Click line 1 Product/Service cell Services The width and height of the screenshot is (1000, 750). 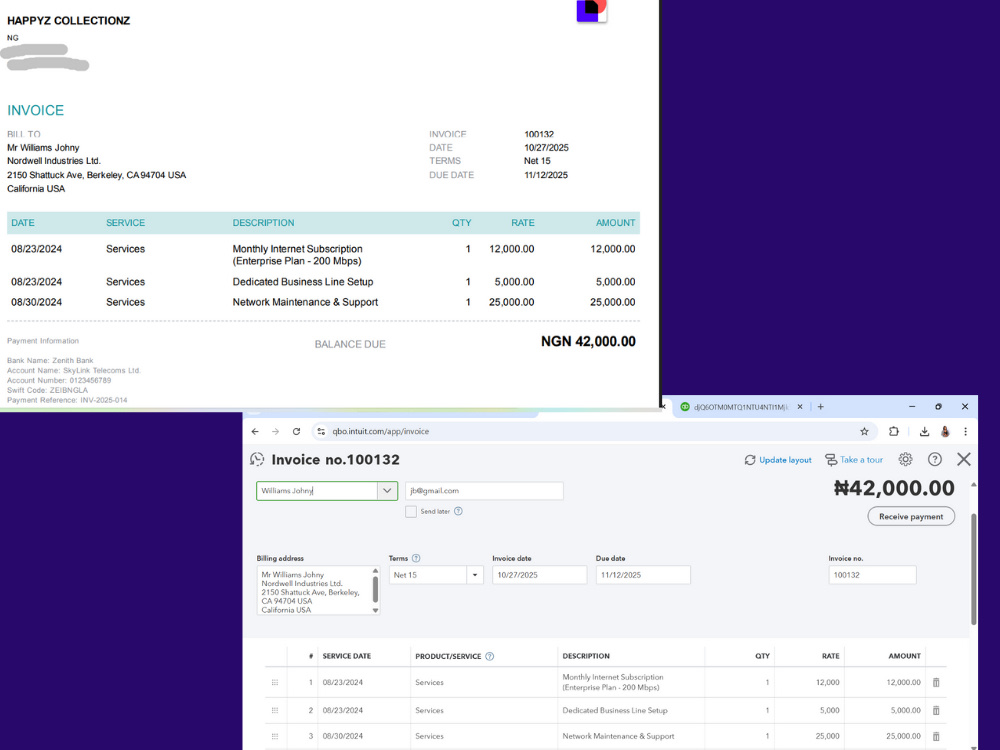429,682
